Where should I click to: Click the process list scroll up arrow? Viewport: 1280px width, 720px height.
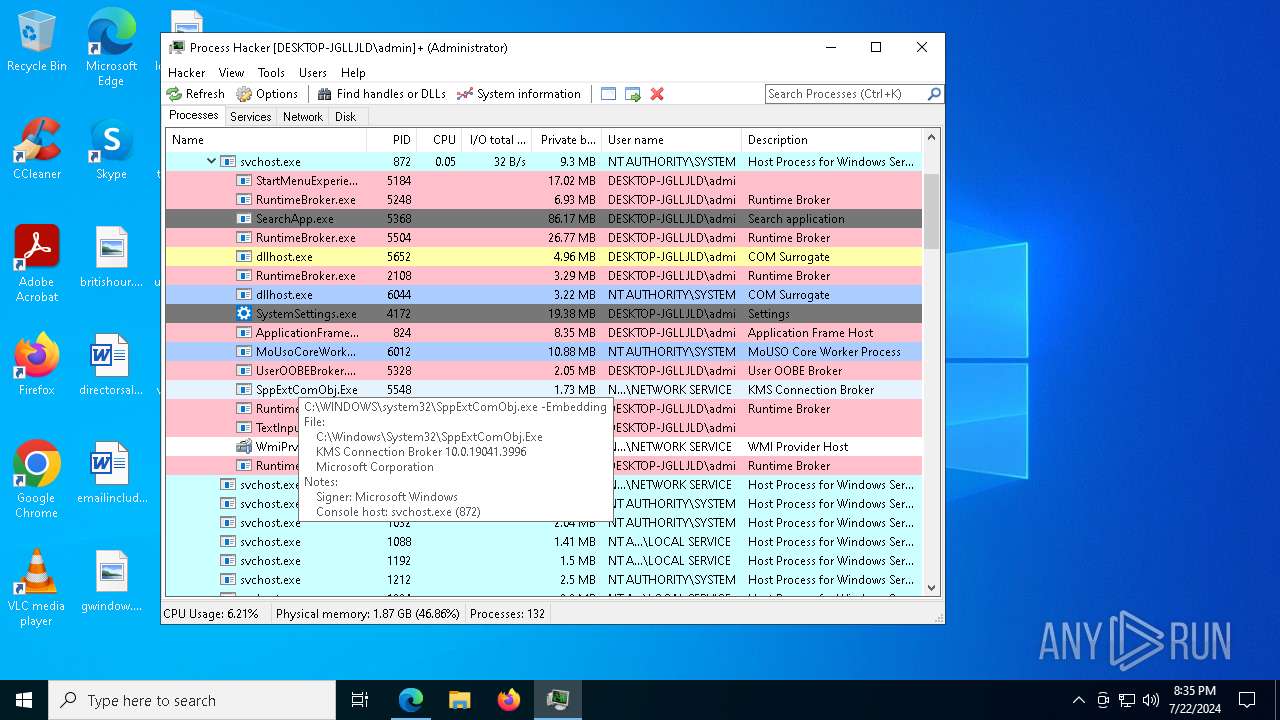pos(932,138)
